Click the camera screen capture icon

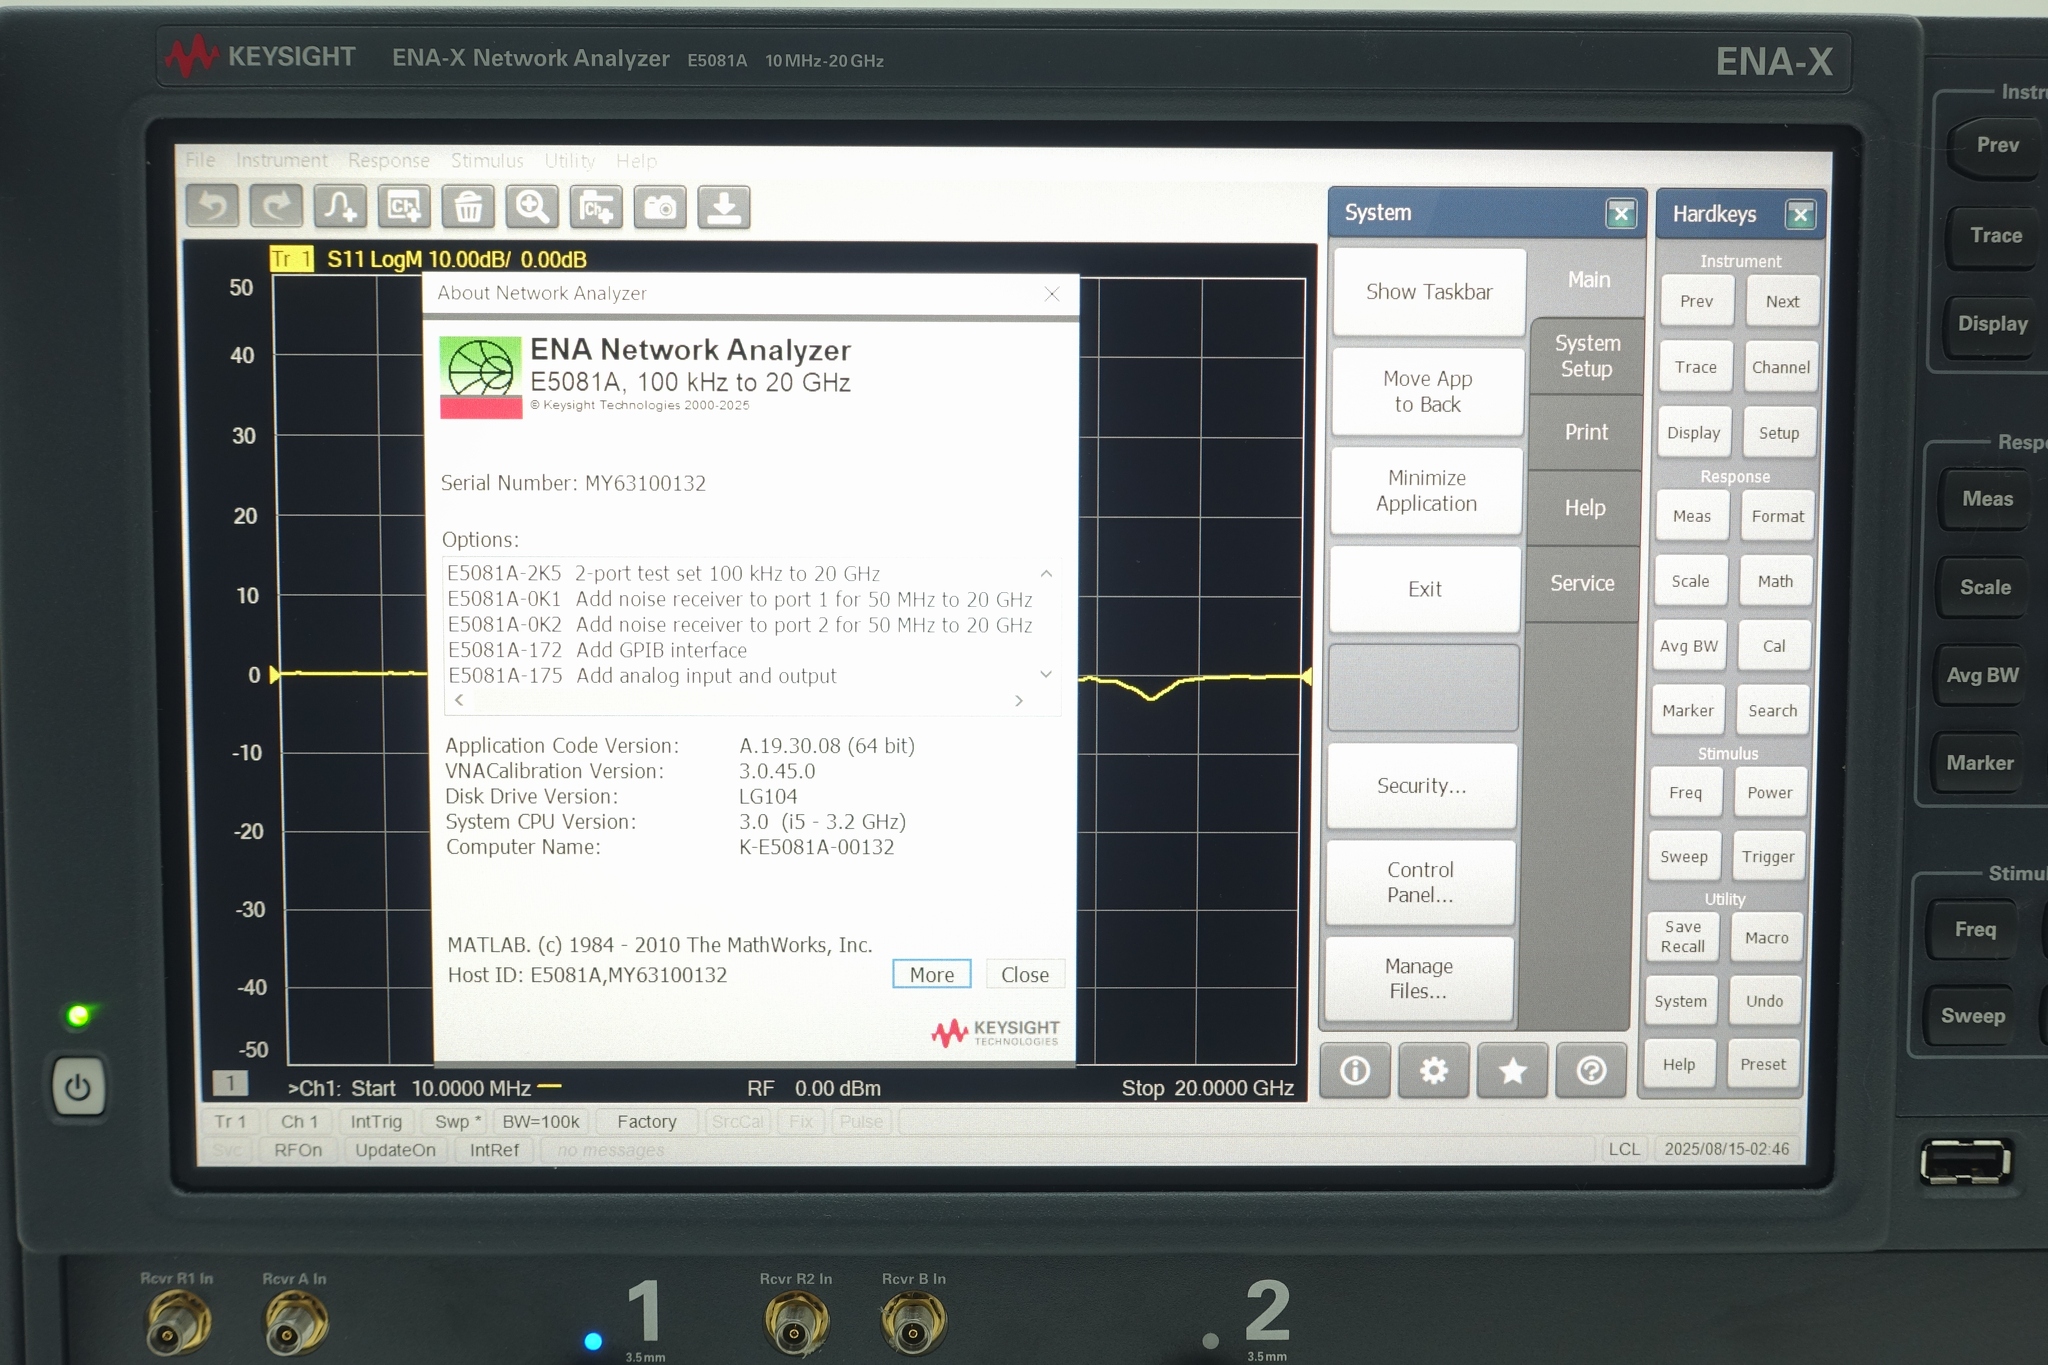point(660,207)
